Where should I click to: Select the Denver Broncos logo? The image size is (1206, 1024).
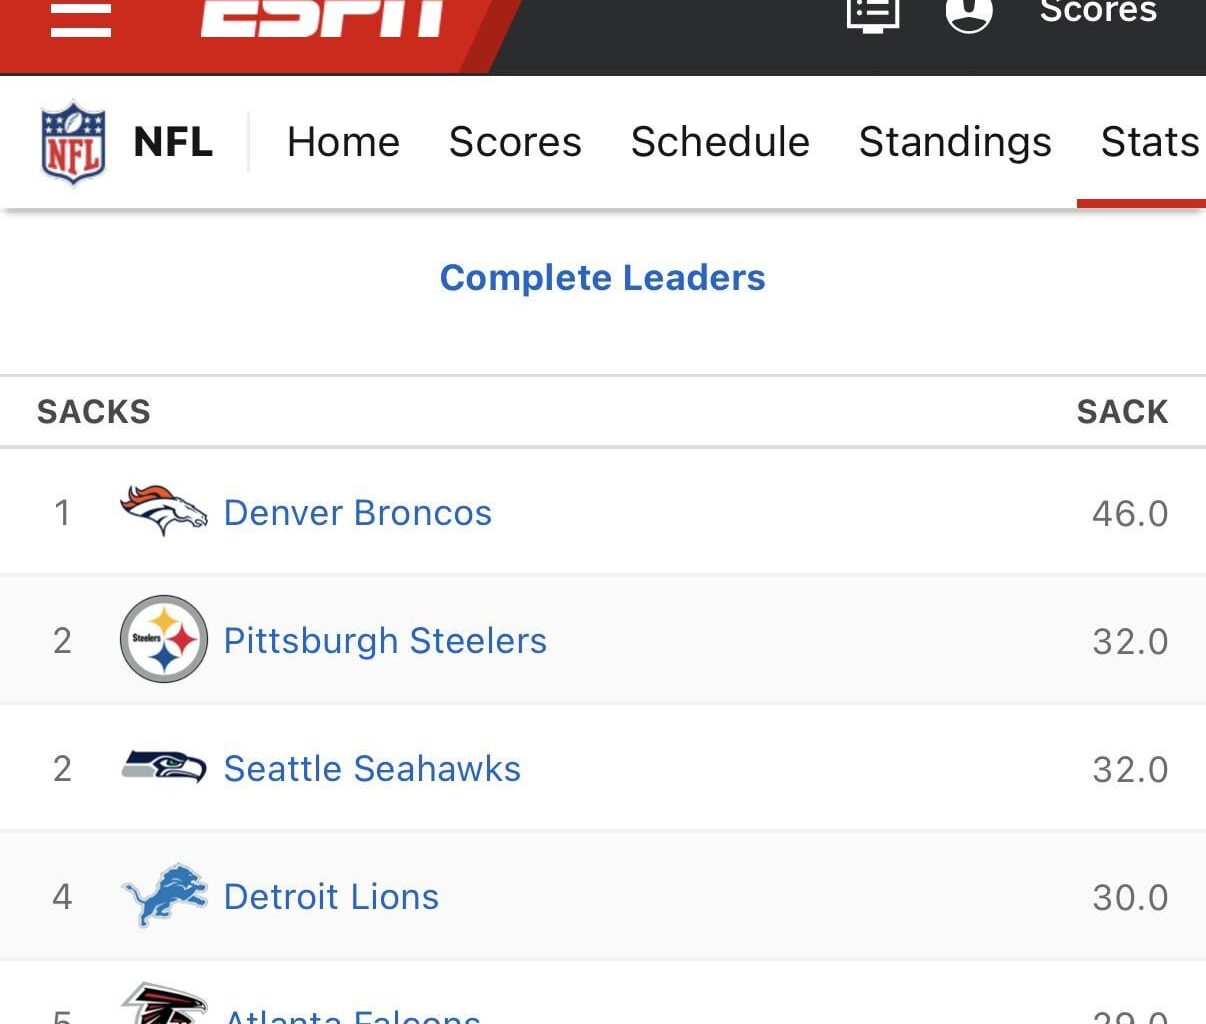pos(163,512)
